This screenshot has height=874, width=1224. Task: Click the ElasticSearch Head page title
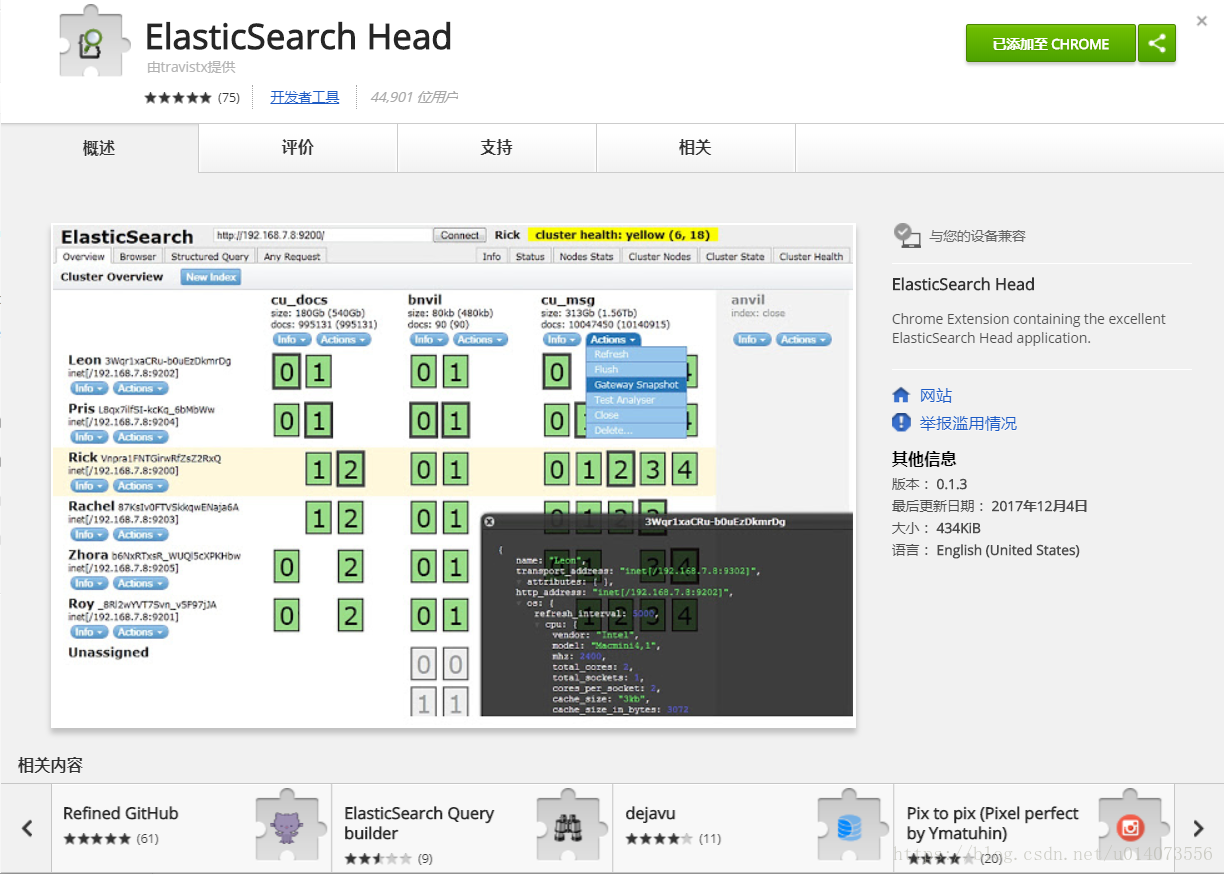(x=298, y=37)
